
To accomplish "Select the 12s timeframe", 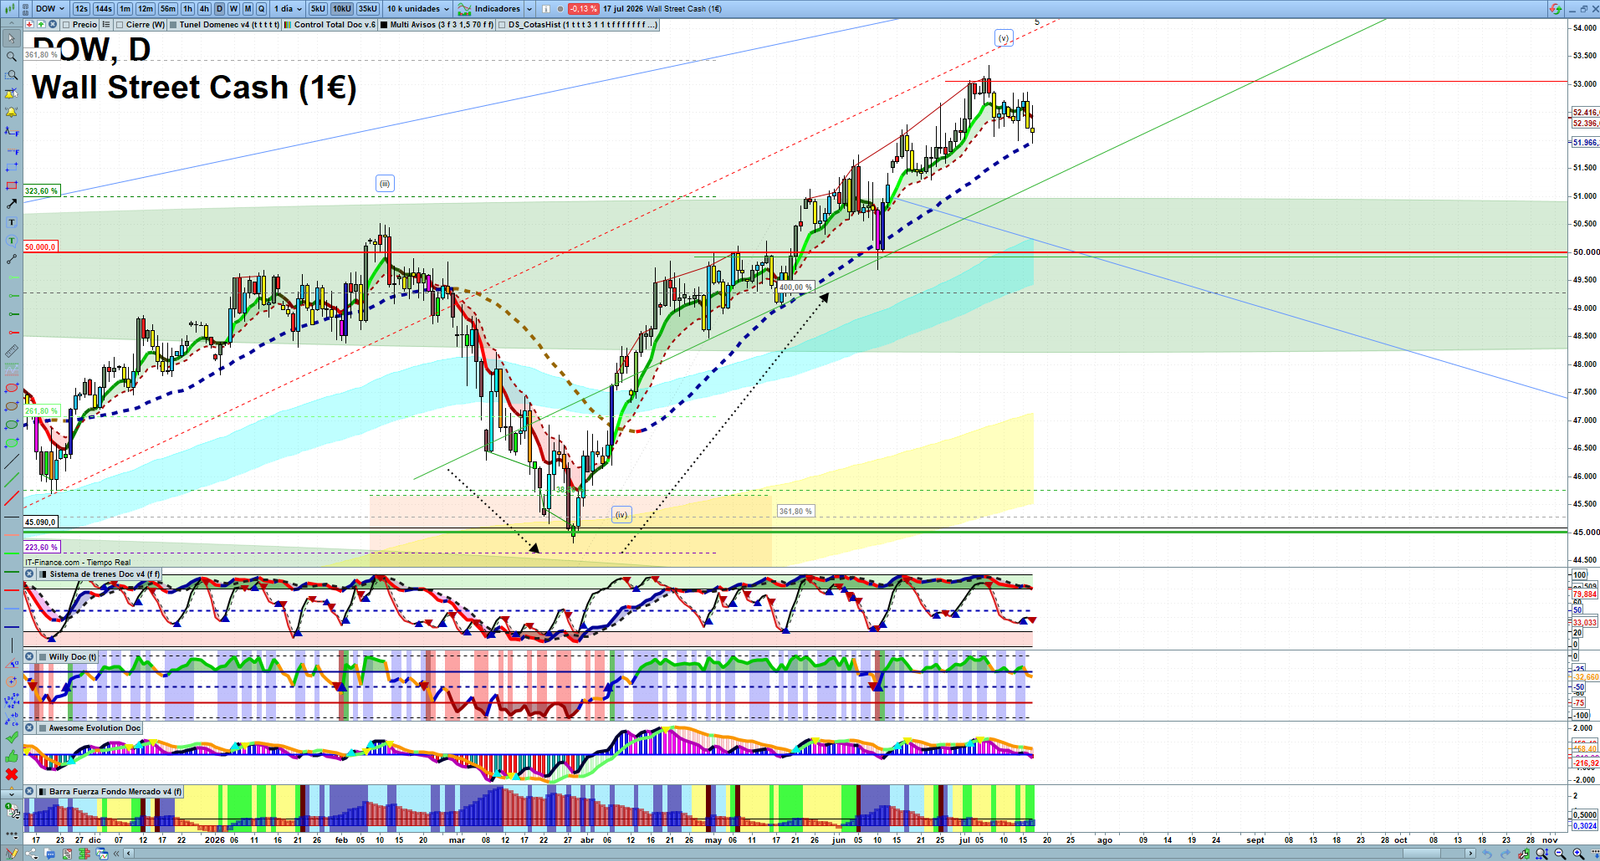I will 81,9.
